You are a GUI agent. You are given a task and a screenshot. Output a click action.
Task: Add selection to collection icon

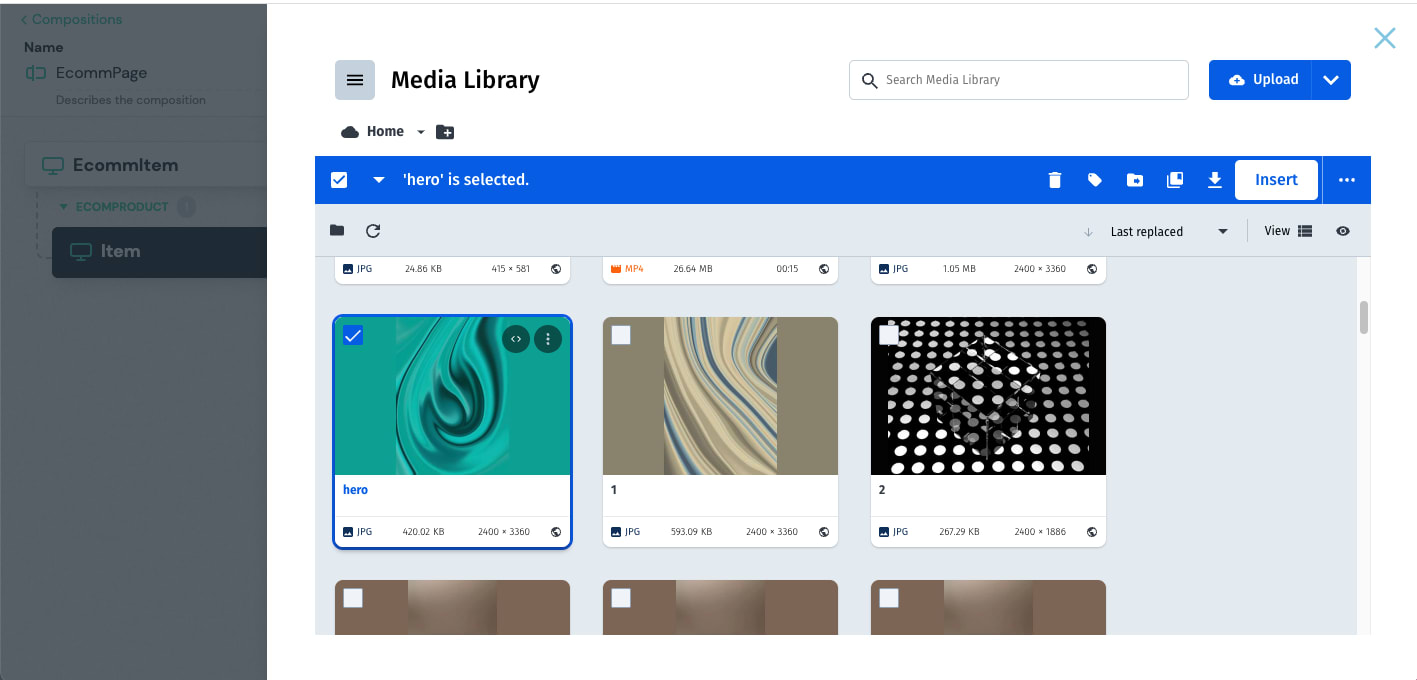click(x=1175, y=180)
